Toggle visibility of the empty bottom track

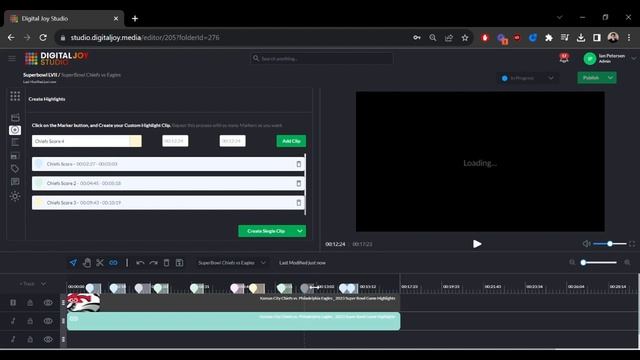pyautogui.click(x=48, y=339)
